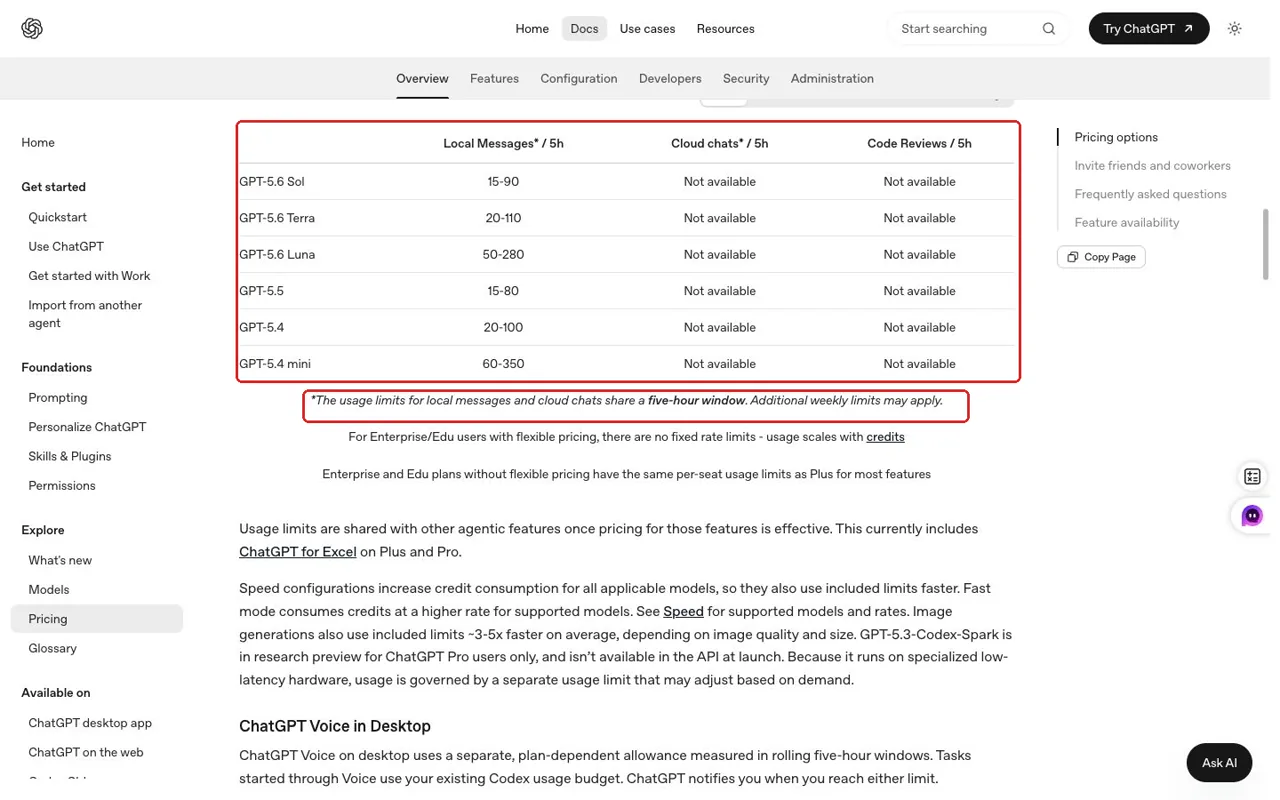The height and width of the screenshot is (800, 1280).
Task: Go to Models in the sidebar
Action: point(48,590)
